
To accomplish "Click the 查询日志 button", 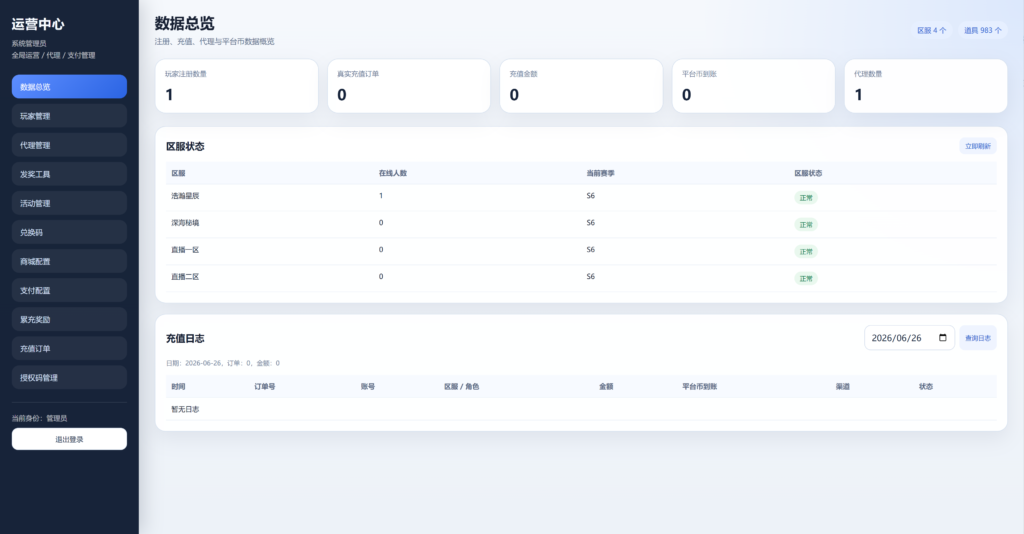I will (978, 338).
